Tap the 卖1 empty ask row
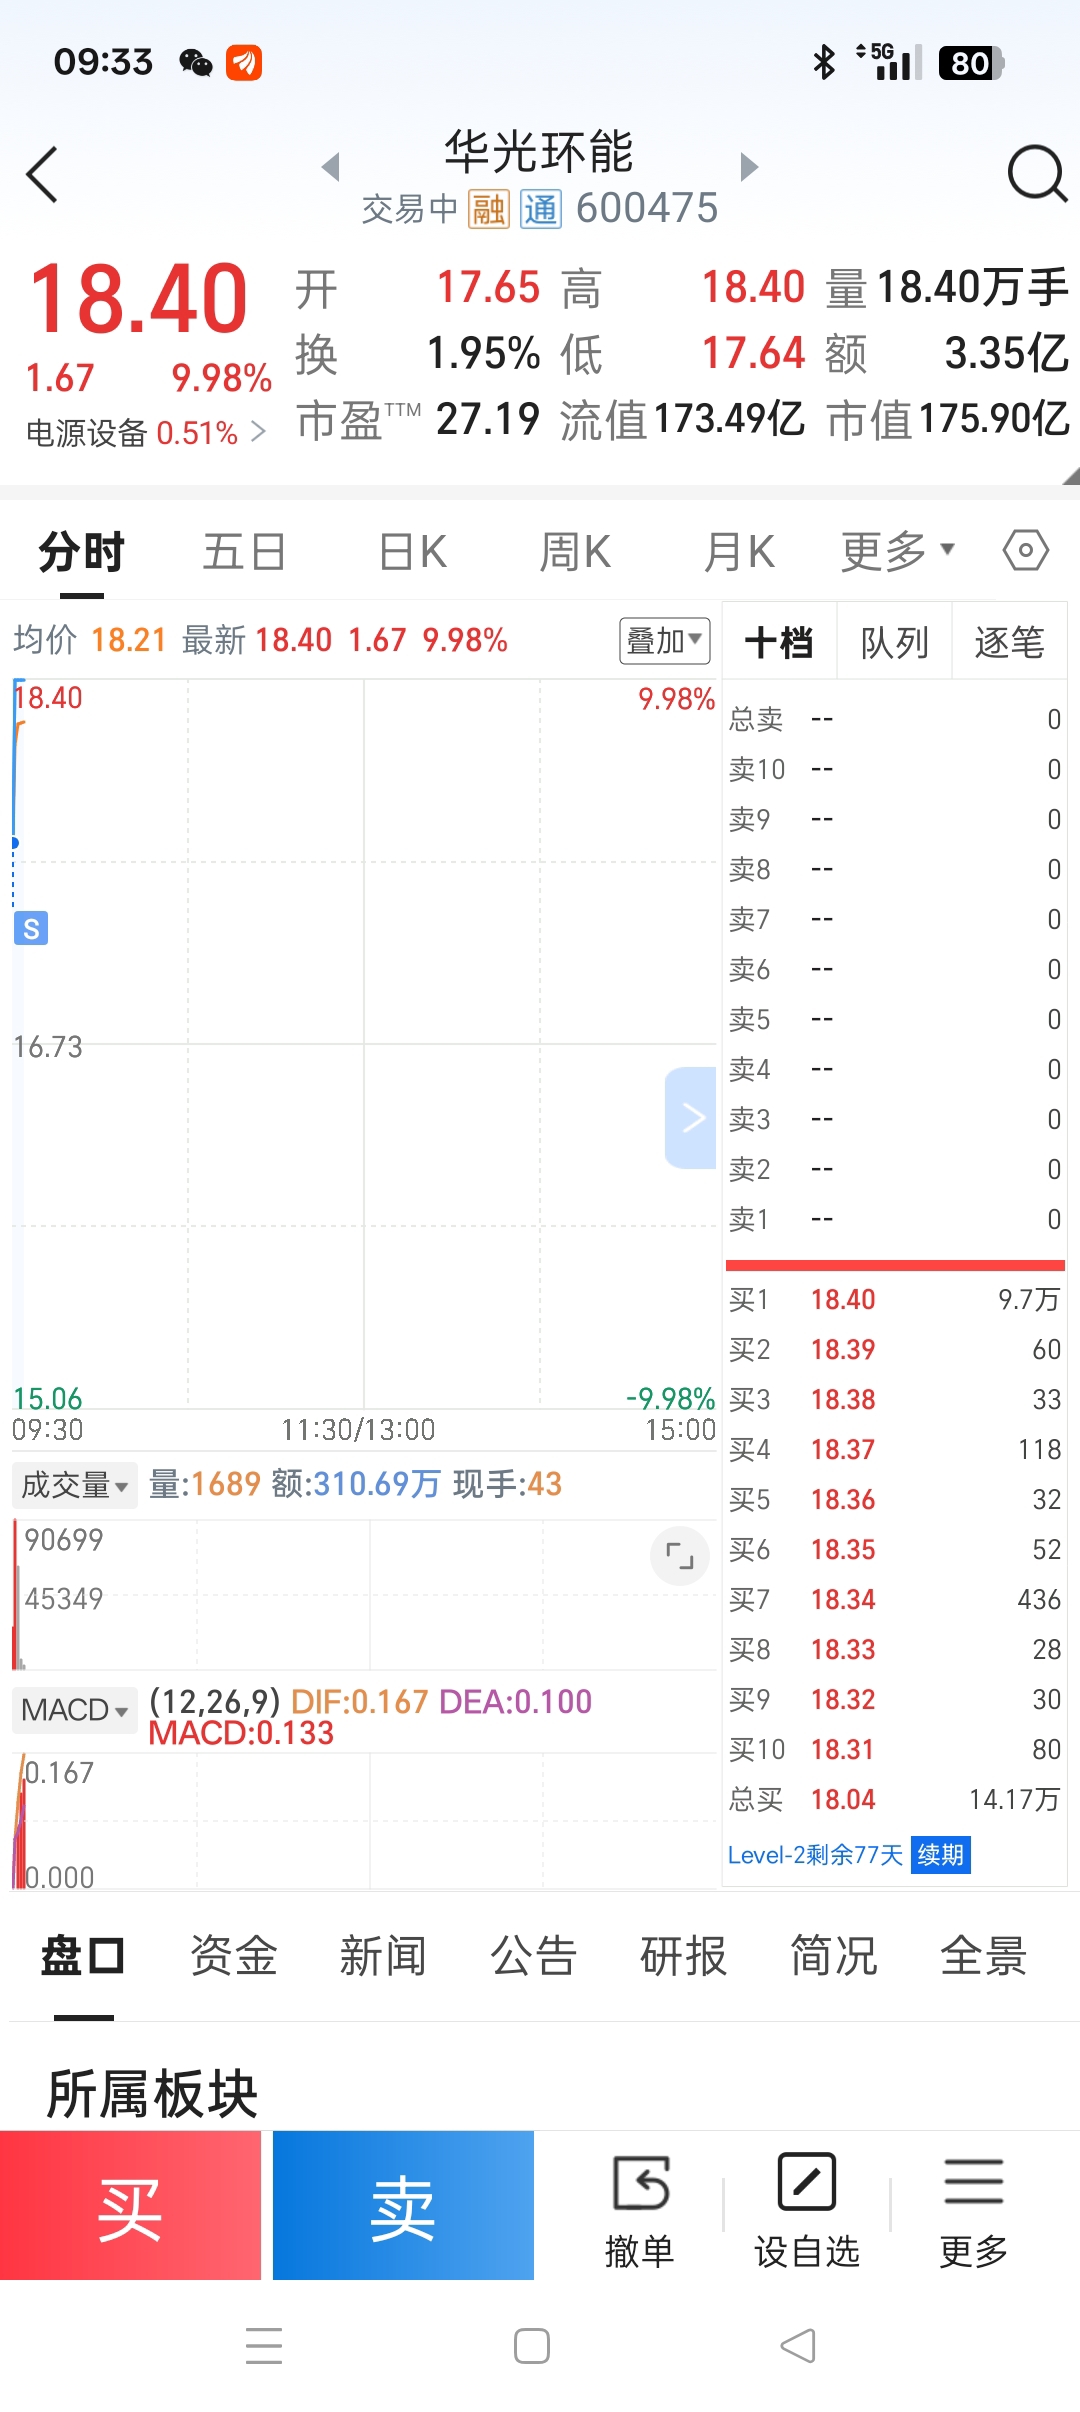Image resolution: width=1080 pixels, height=2412 pixels. [x=894, y=1219]
